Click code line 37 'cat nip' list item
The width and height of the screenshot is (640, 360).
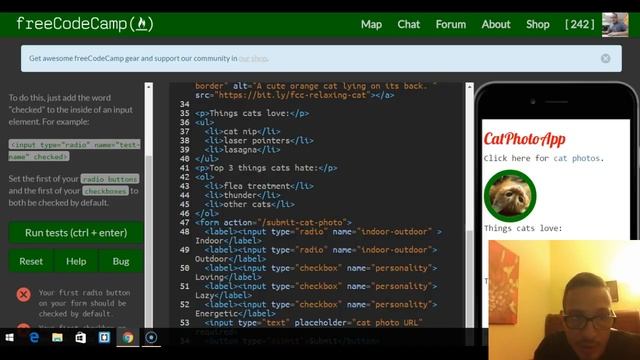(x=242, y=131)
